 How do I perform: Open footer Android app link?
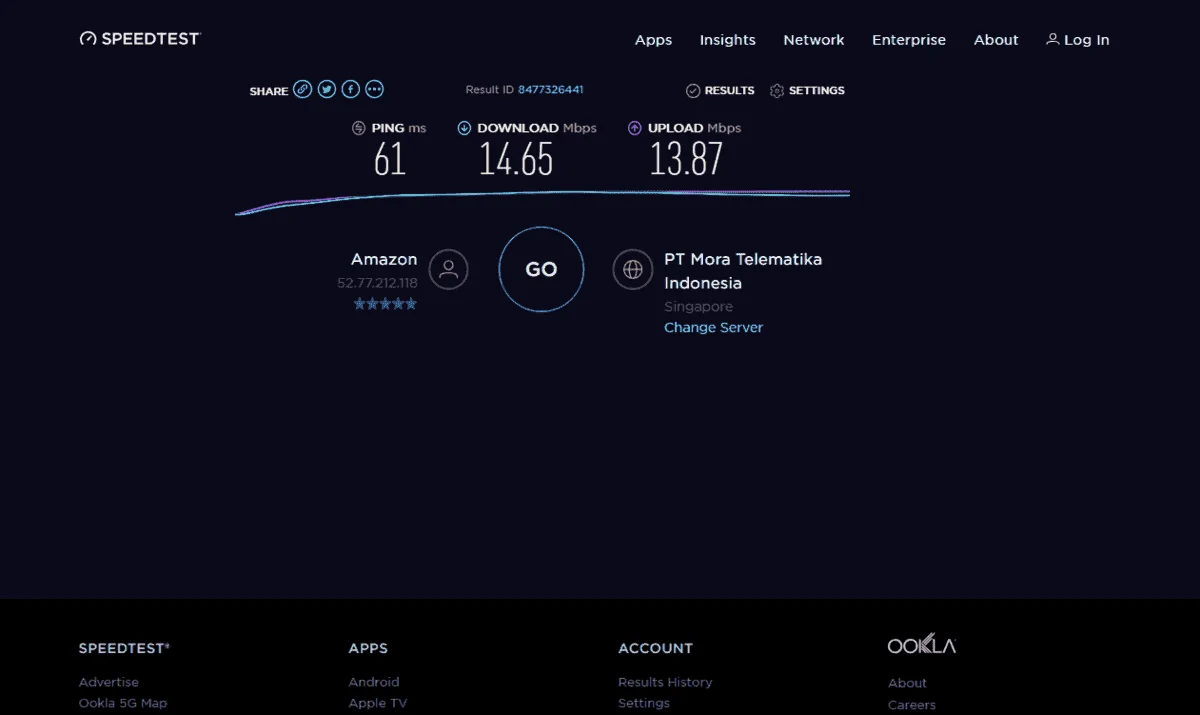pos(374,682)
